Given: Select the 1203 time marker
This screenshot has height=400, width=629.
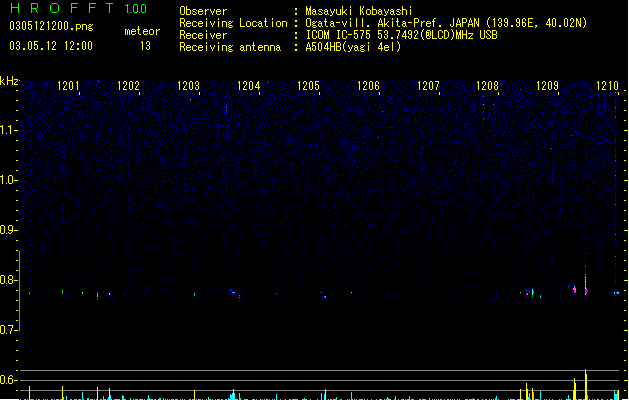Looking at the screenshot, I should (189, 86).
